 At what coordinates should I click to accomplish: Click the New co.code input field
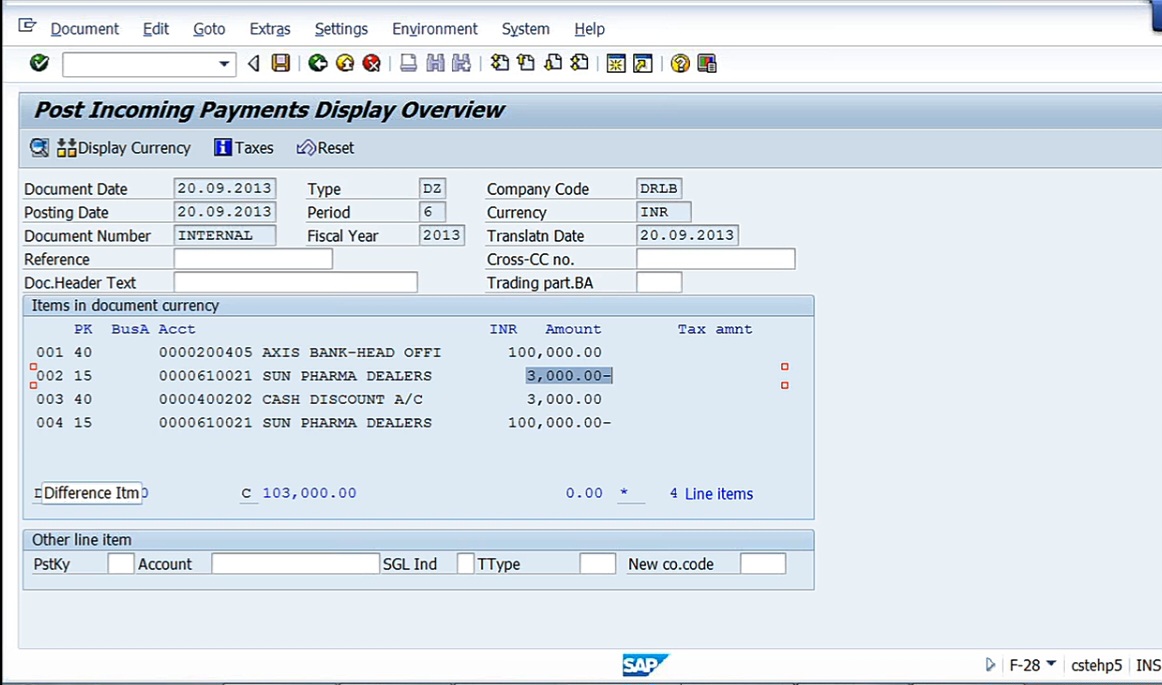763,563
